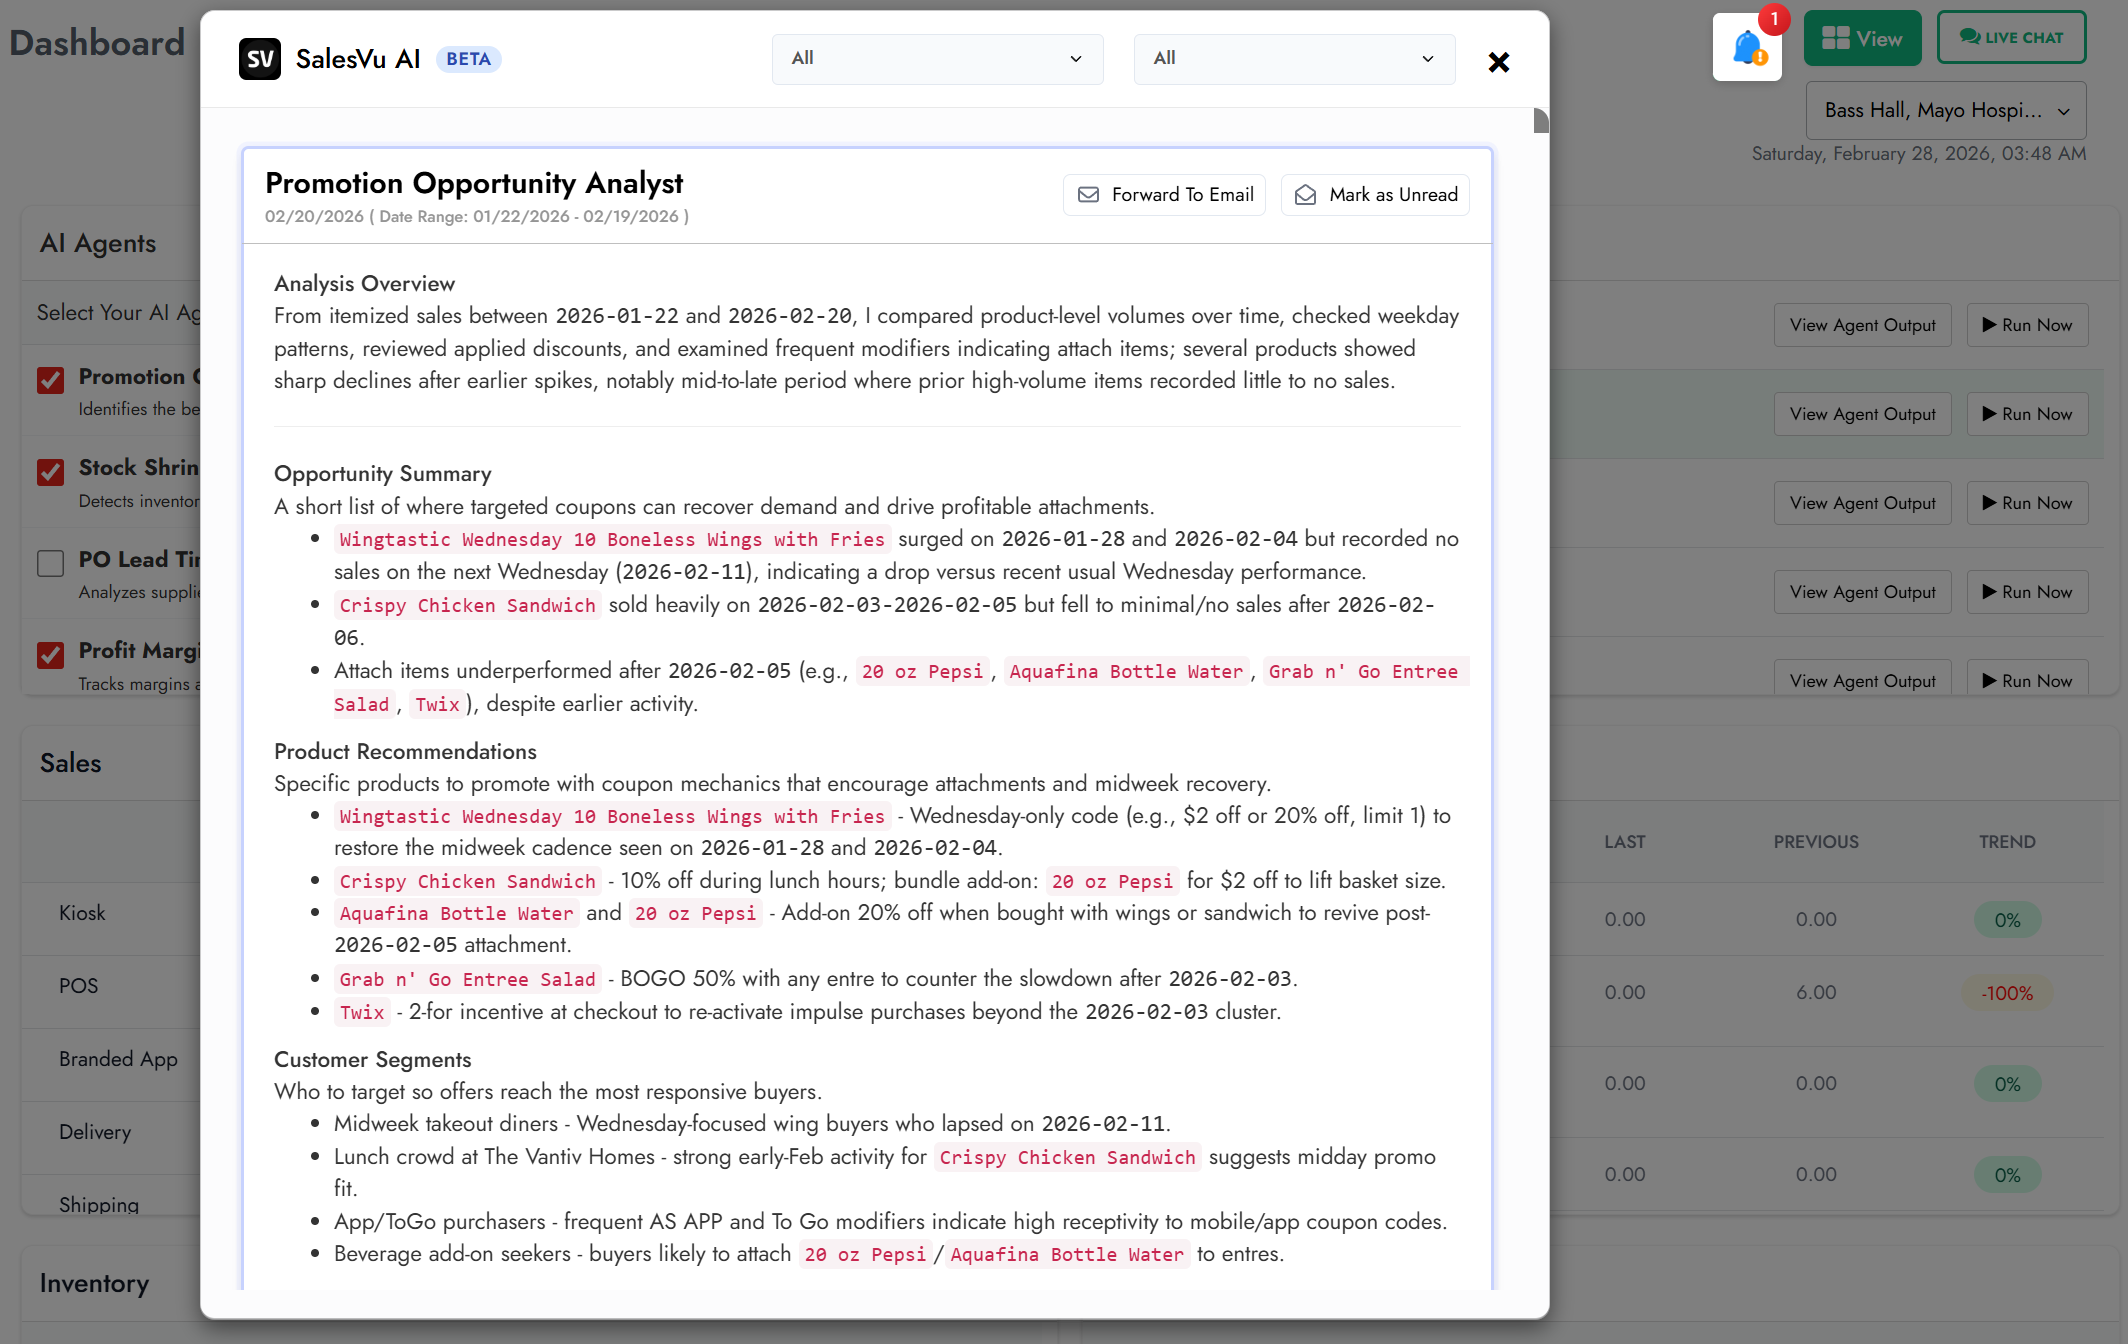Uncheck the Promotion agent checkbox

51,380
